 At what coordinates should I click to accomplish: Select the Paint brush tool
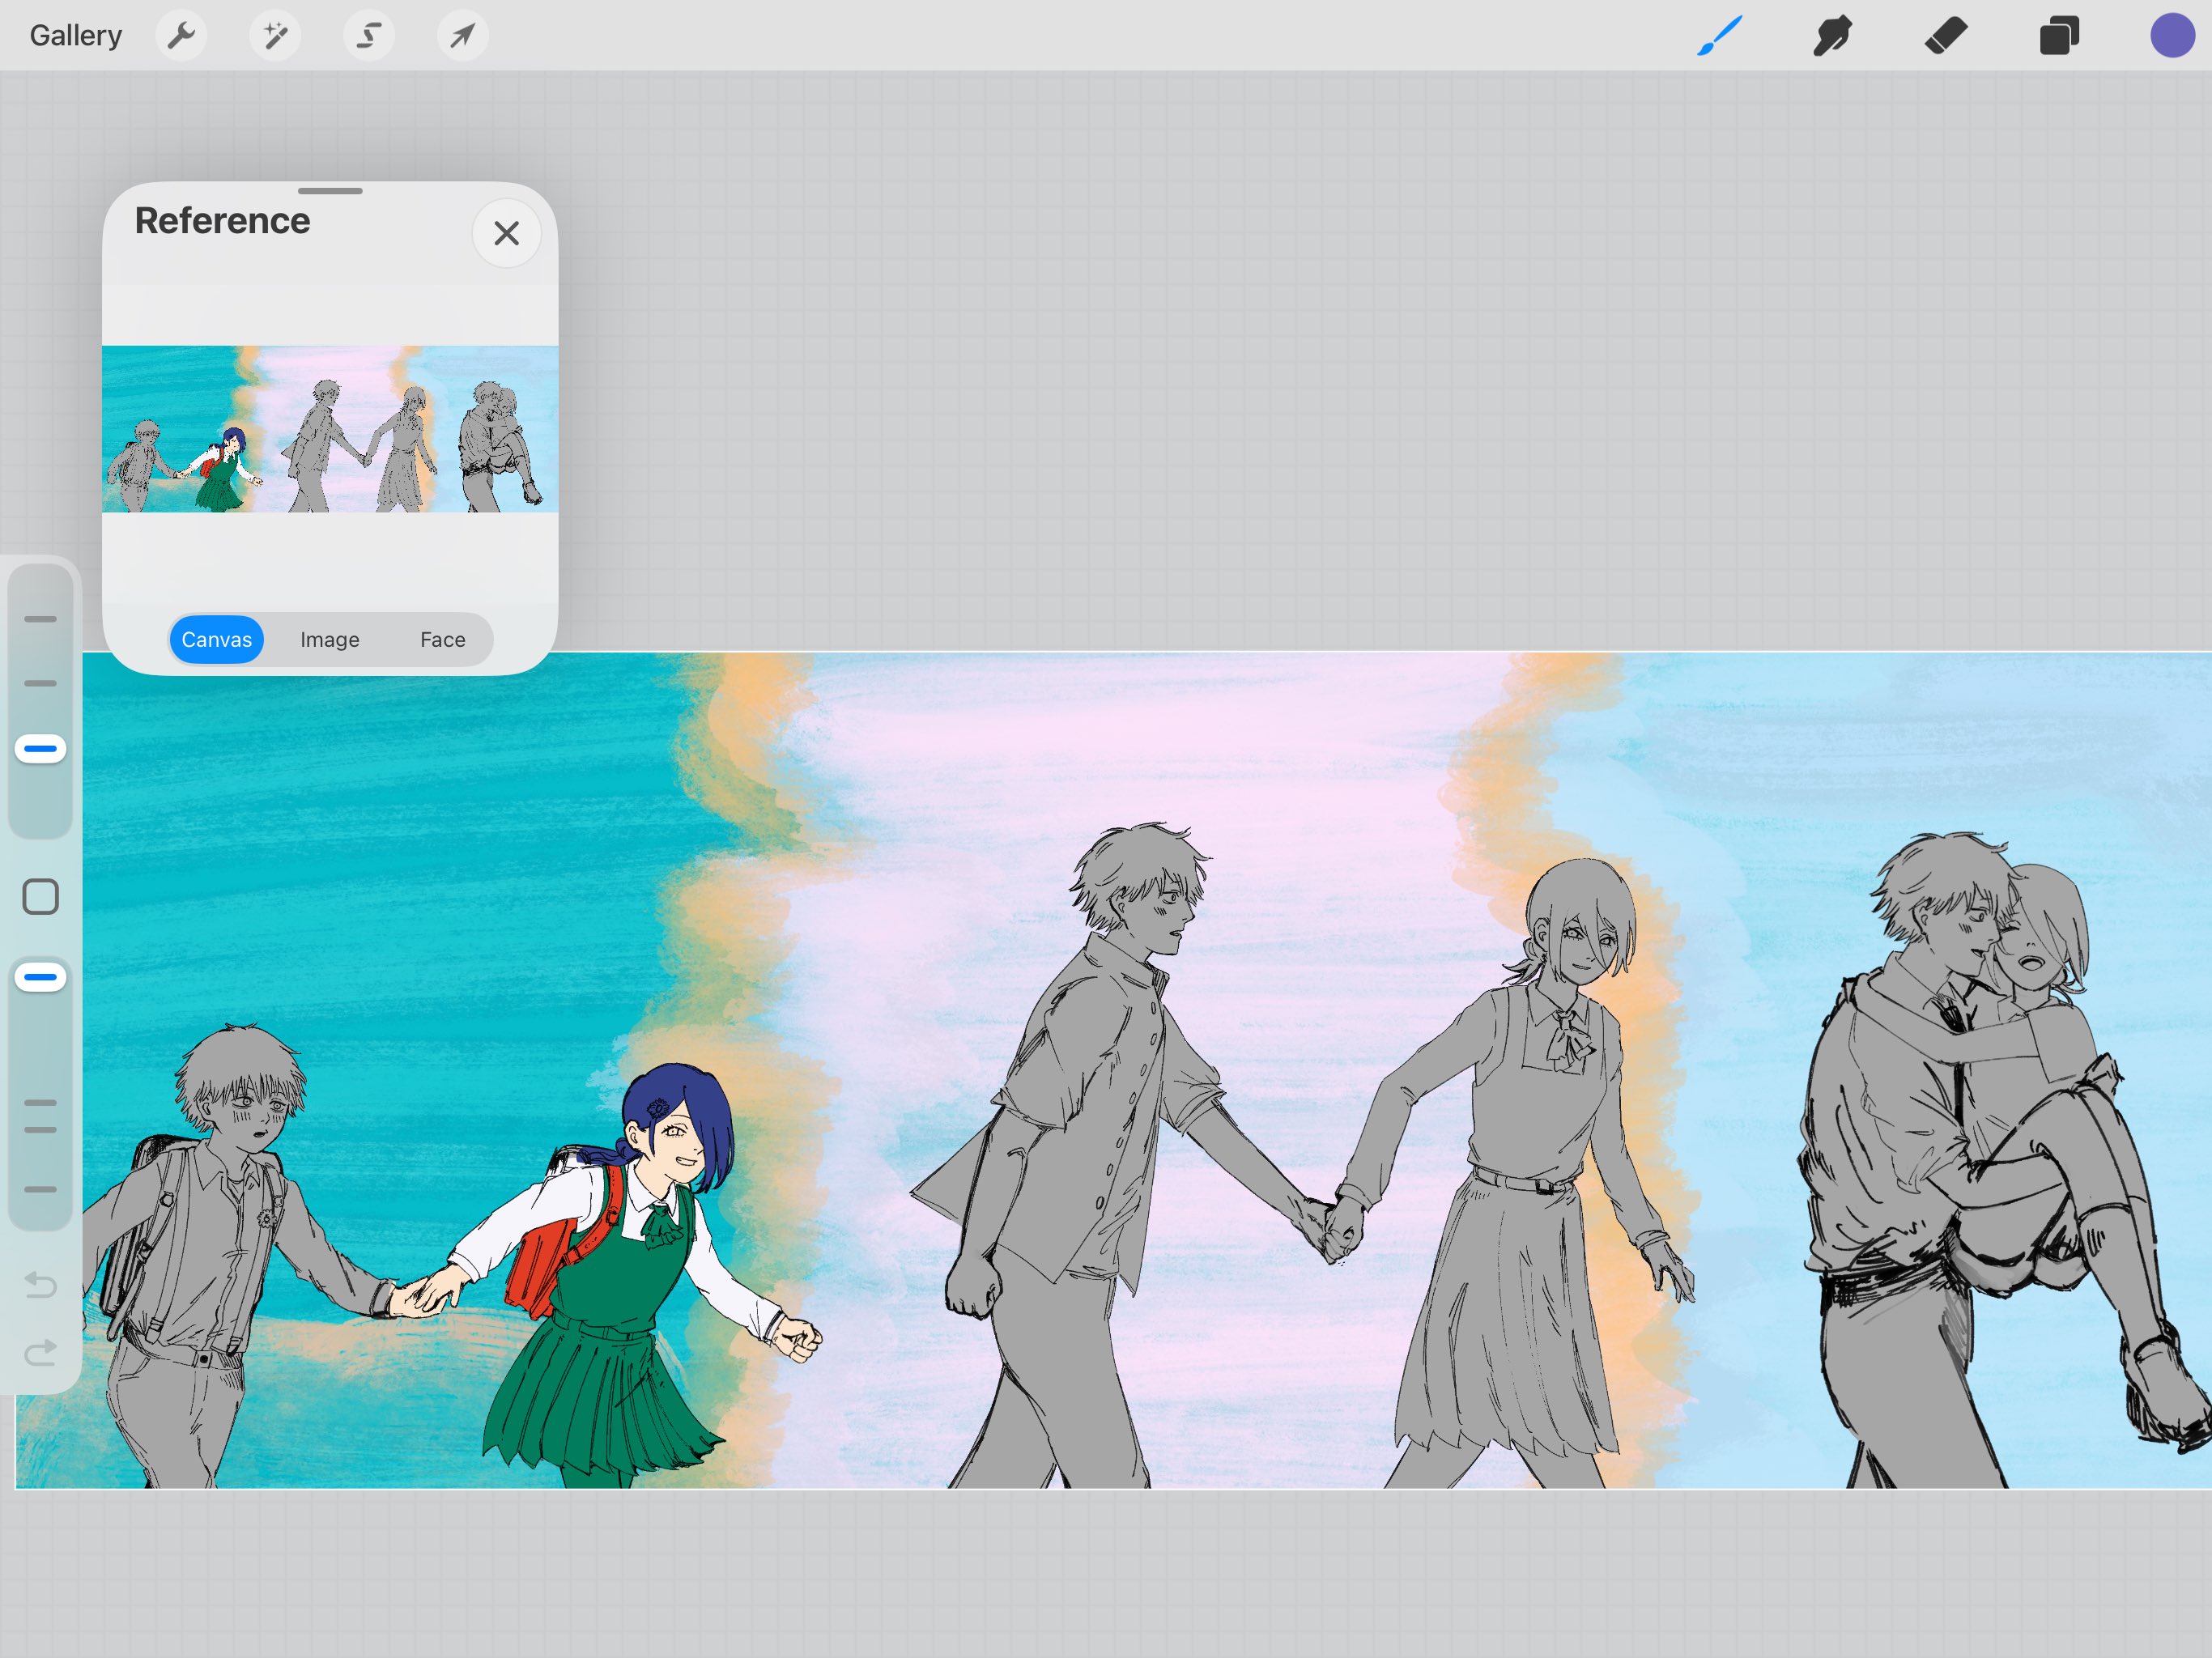pyautogui.click(x=1719, y=36)
